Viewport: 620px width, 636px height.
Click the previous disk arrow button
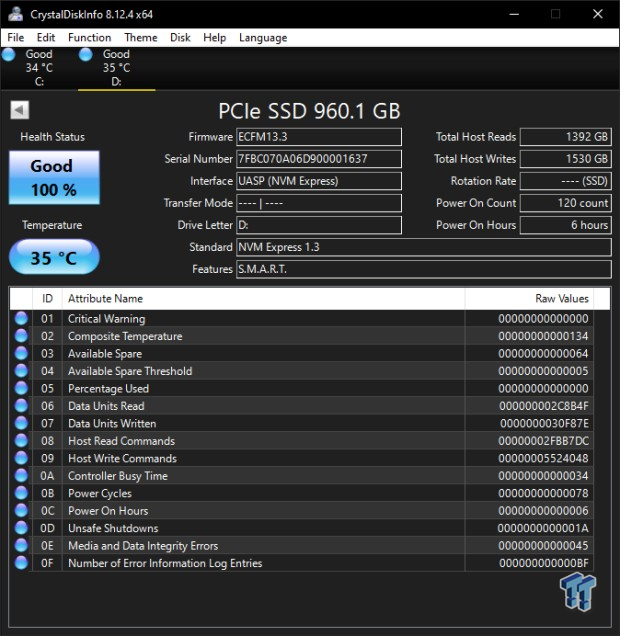point(19,110)
